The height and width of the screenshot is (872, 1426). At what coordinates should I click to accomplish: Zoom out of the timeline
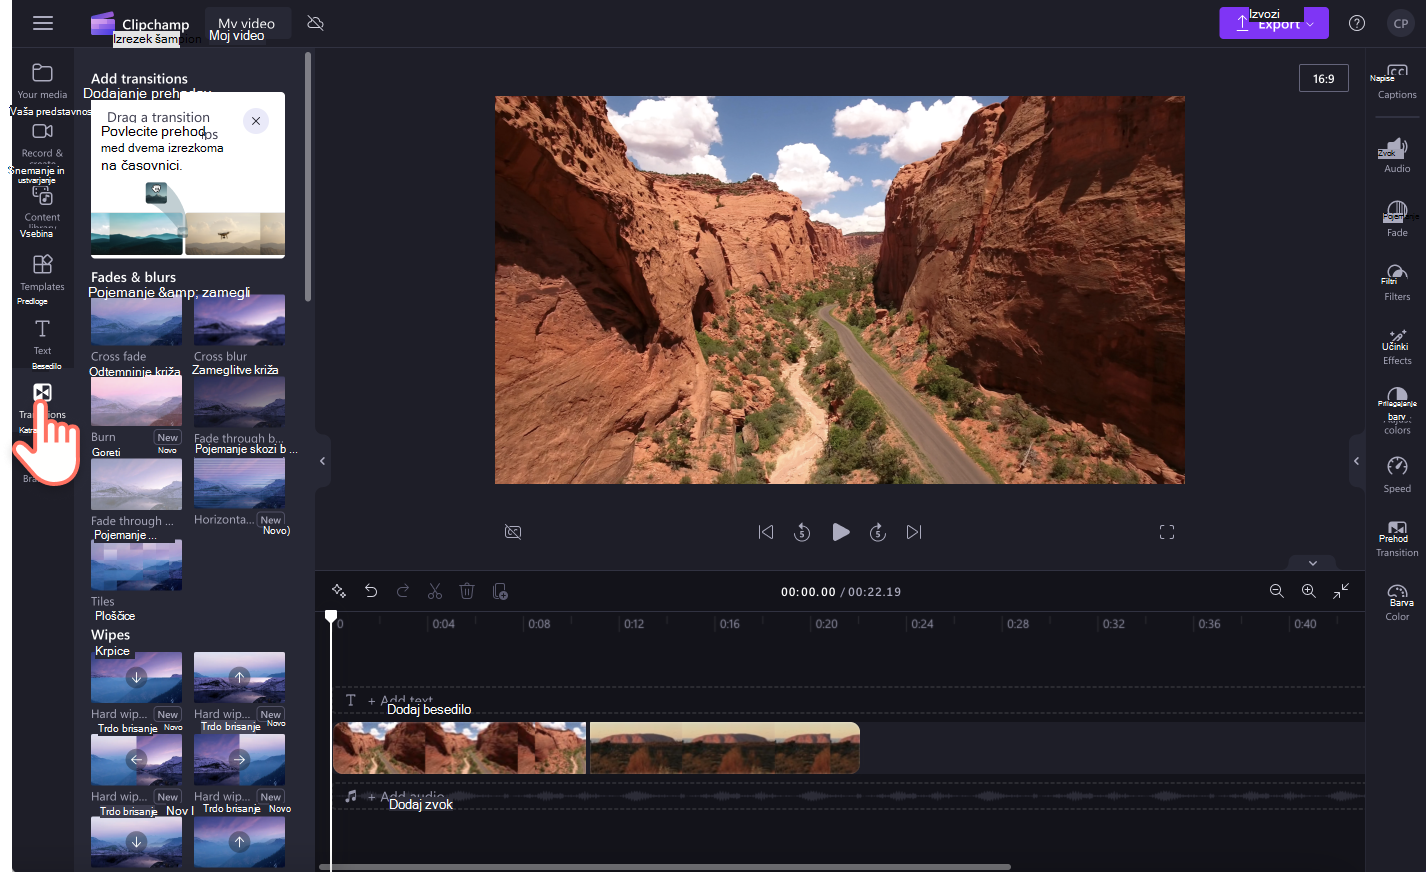point(1277,591)
